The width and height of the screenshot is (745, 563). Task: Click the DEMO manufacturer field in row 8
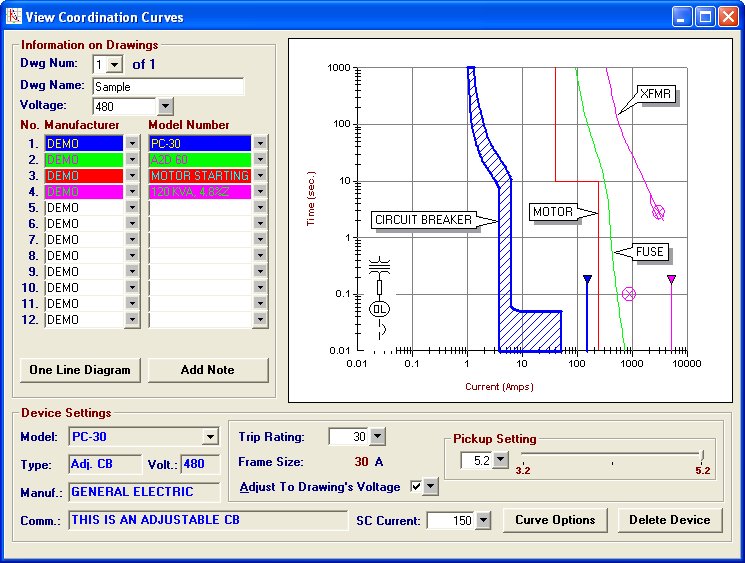click(84, 256)
